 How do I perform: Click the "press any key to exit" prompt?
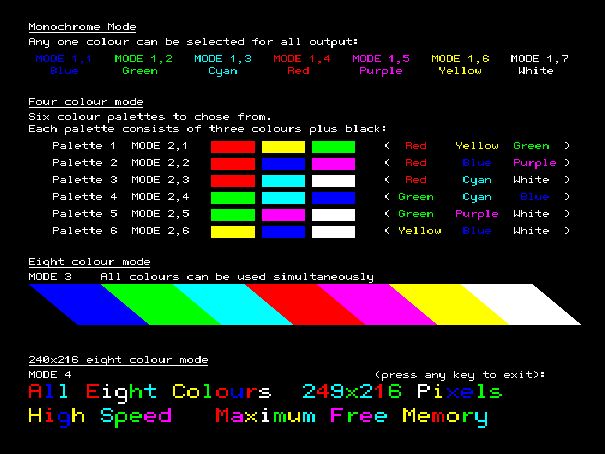click(459, 374)
